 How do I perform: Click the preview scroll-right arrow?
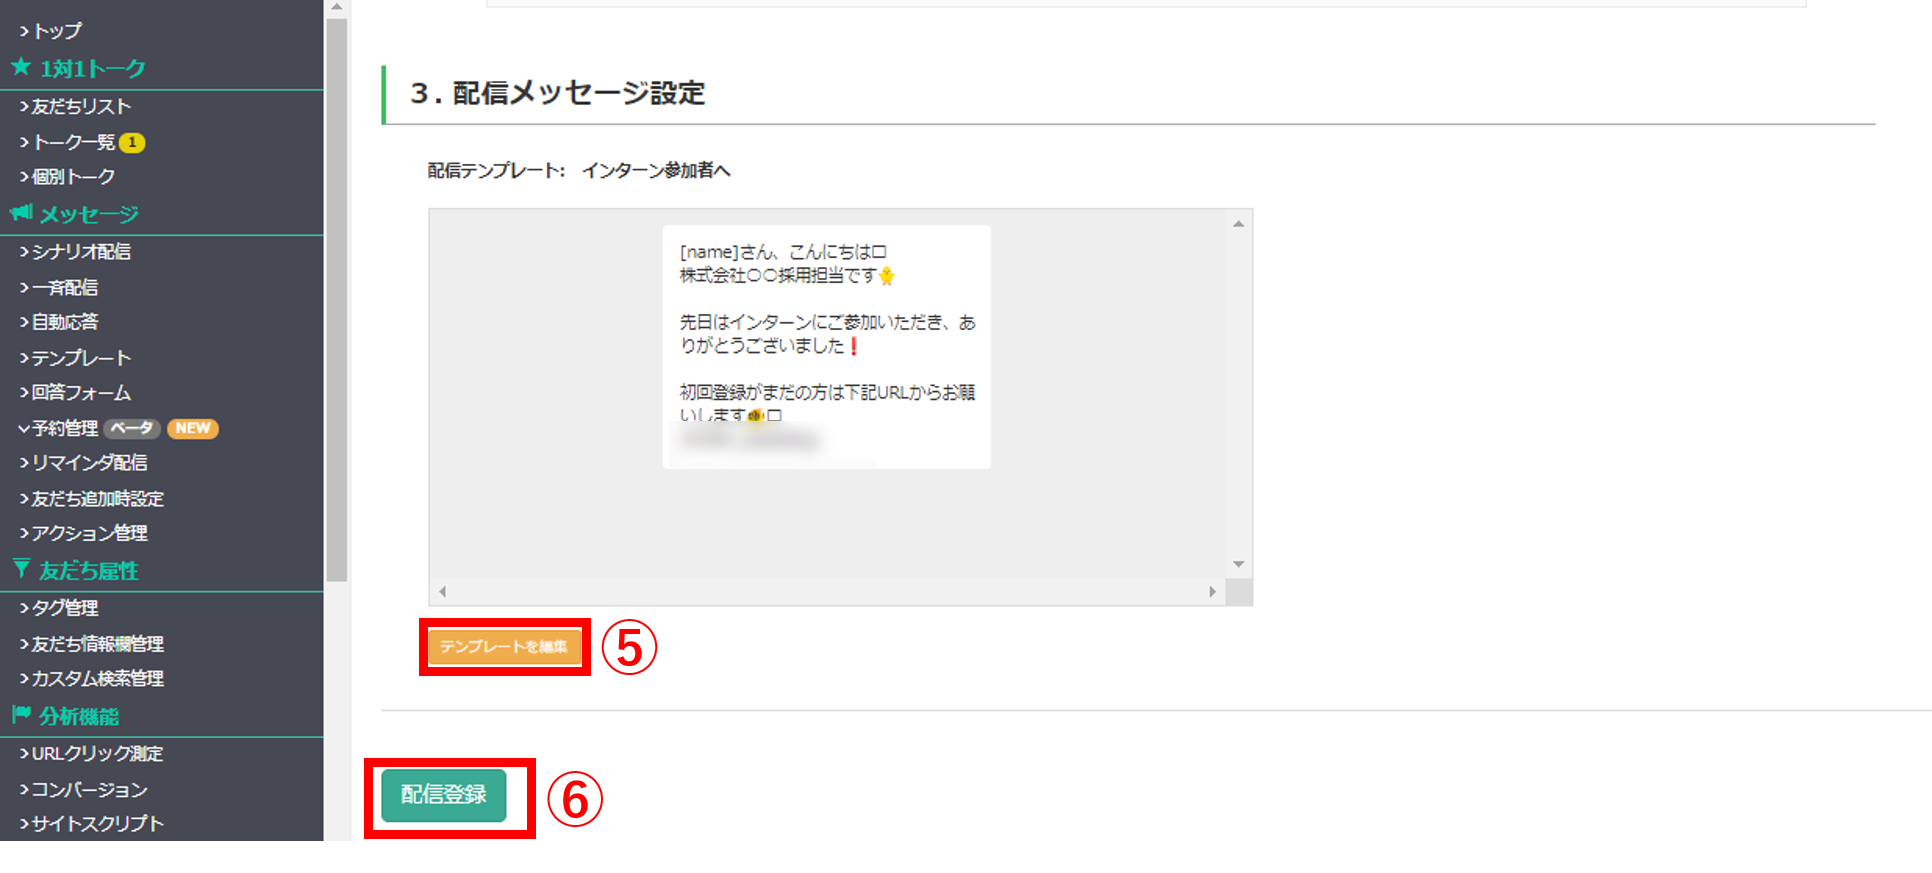tap(1212, 592)
